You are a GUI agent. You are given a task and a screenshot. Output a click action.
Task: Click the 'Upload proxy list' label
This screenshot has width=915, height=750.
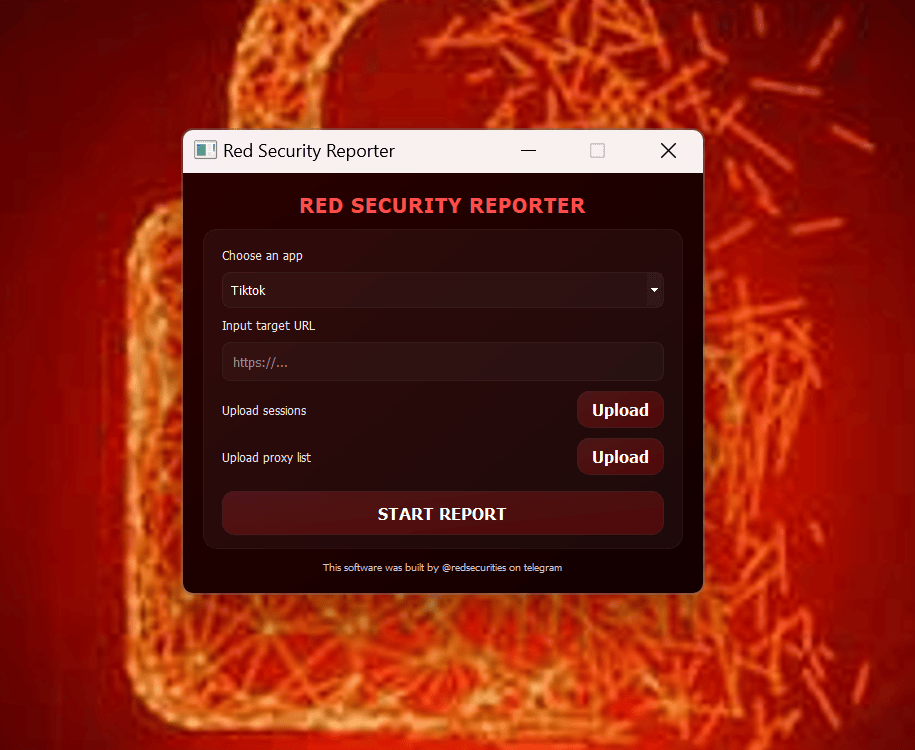(266, 458)
